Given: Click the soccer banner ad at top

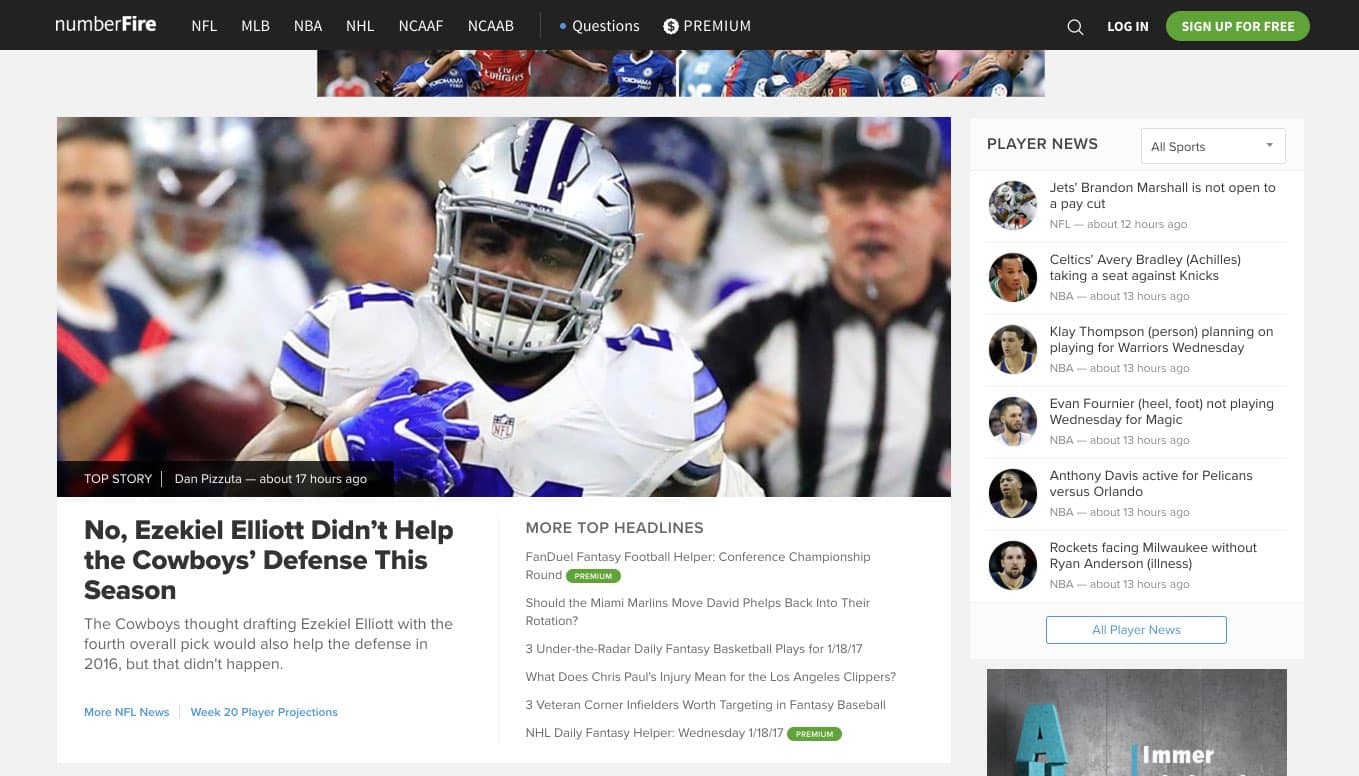Looking at the screenshot, I should point(681,73).
